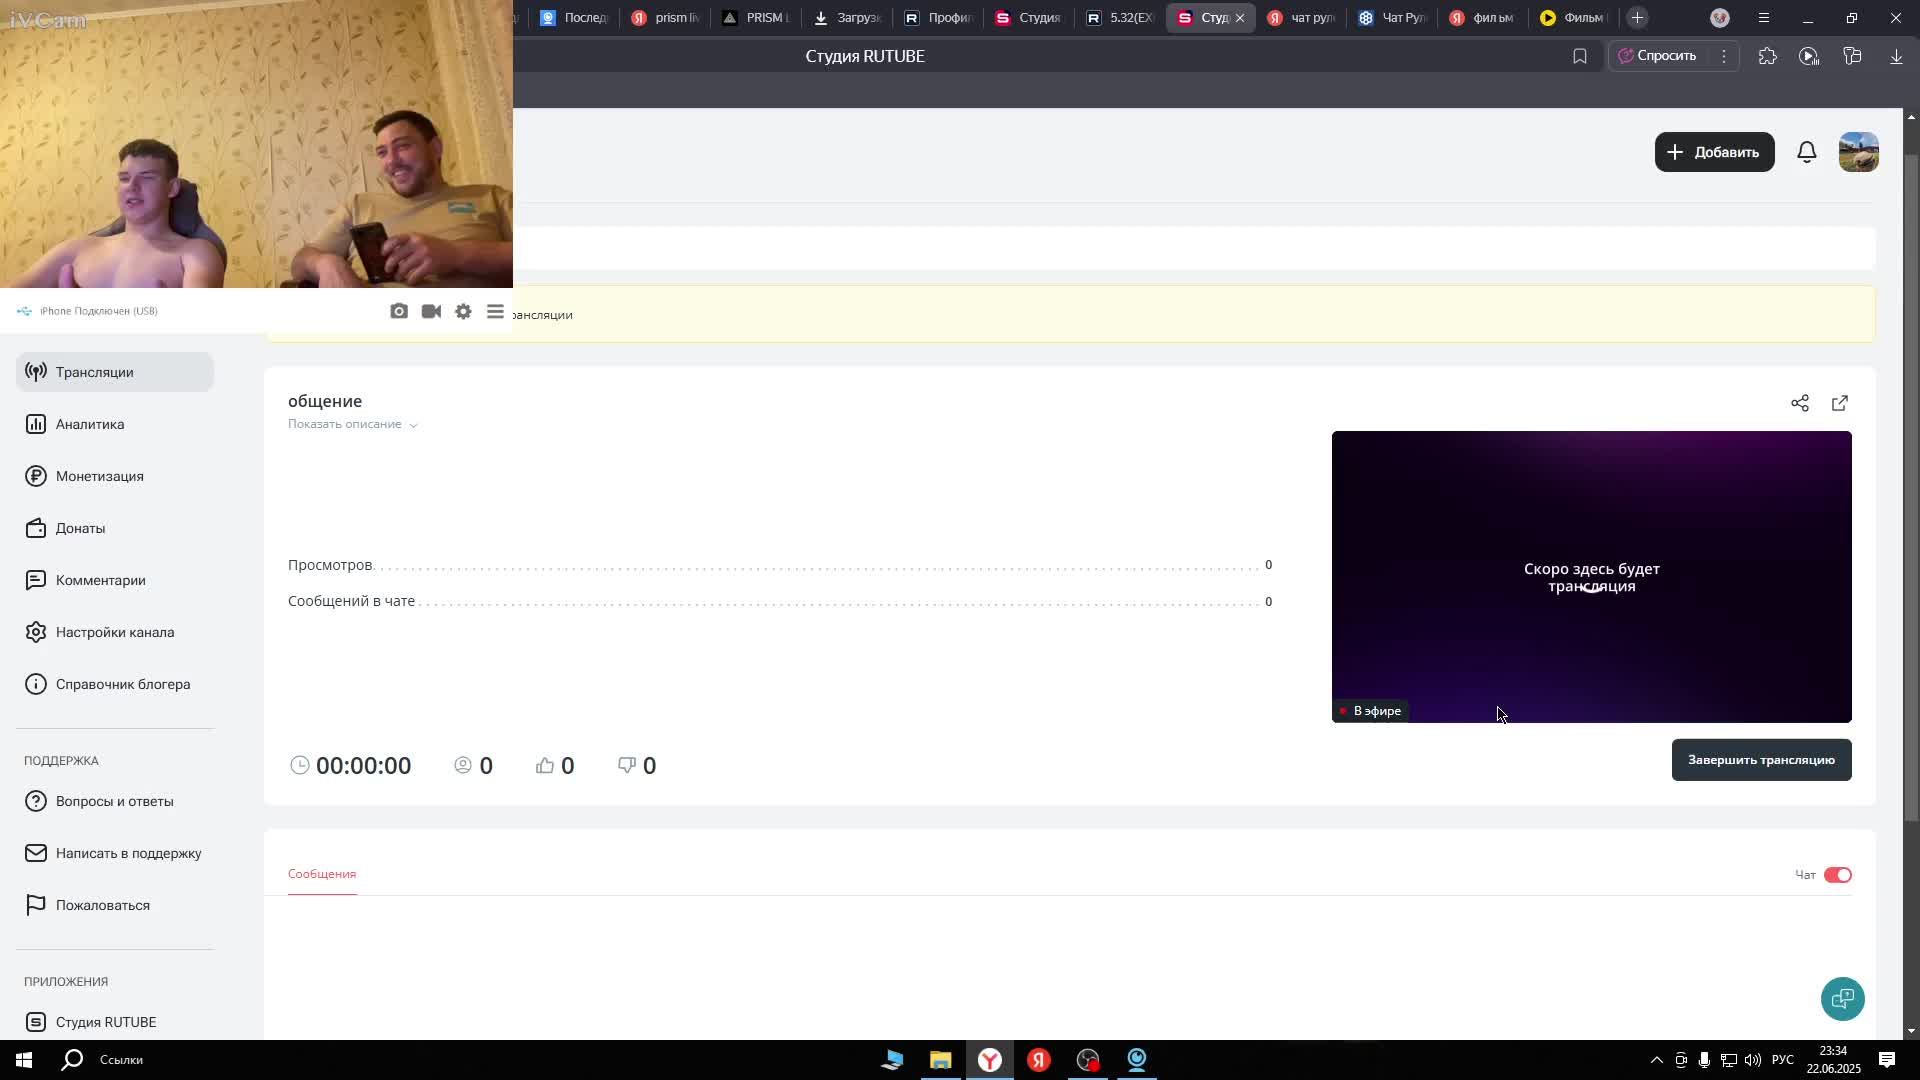1920x1080 pixels.
Task: Start iVCam video recording icon
Action: [431, 311]
